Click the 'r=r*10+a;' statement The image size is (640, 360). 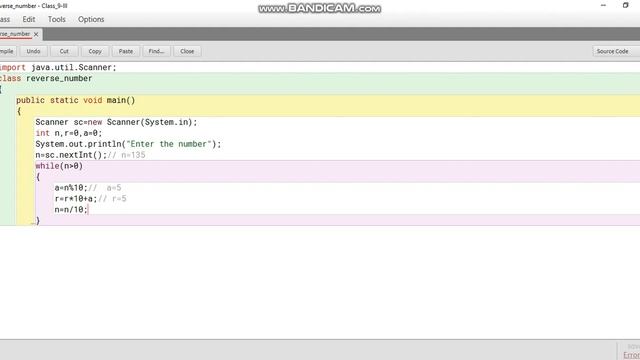click(76, 199)
